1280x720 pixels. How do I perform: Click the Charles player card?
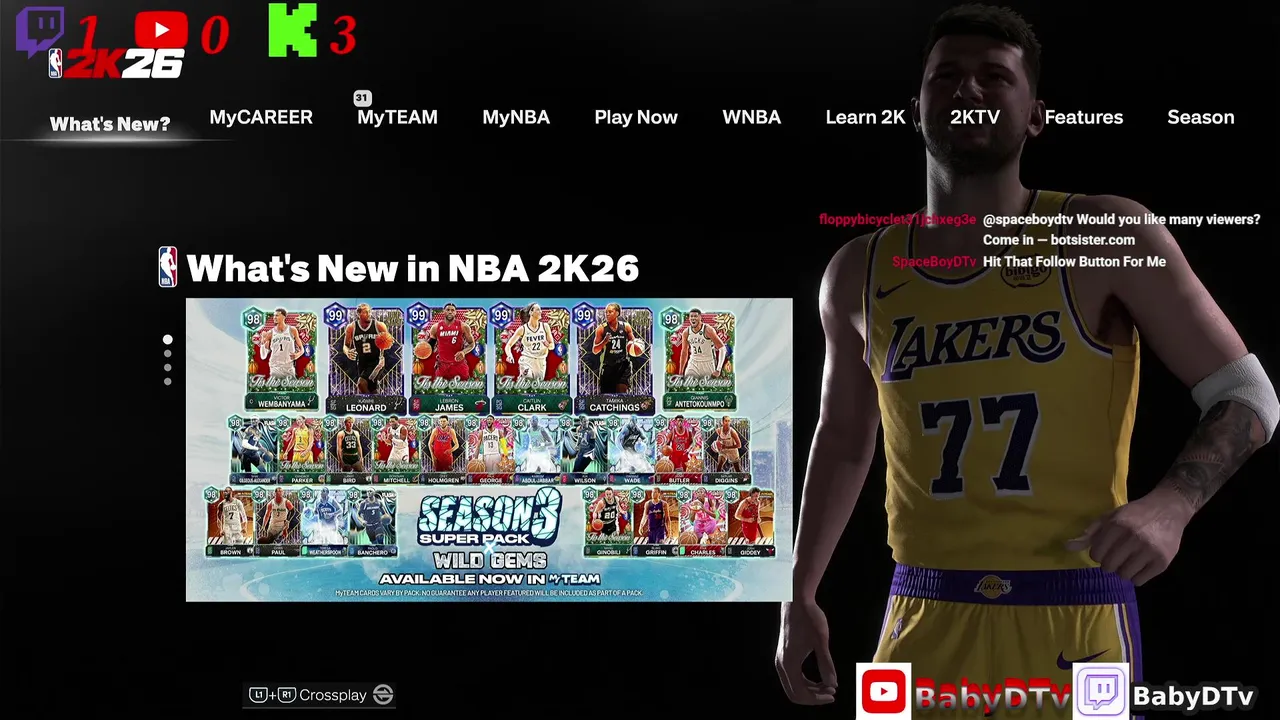click(703, 522)
